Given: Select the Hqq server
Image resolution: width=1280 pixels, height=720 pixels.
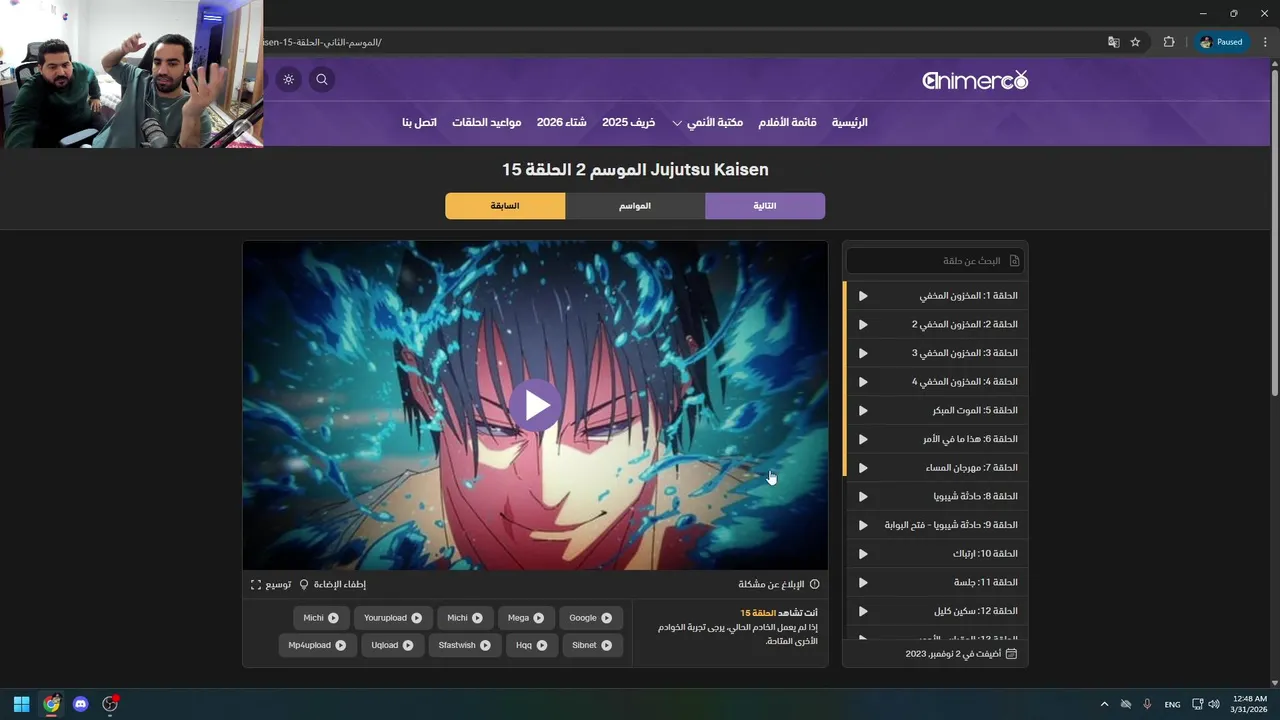Looking at the screenshot, I should click(531, 645).
